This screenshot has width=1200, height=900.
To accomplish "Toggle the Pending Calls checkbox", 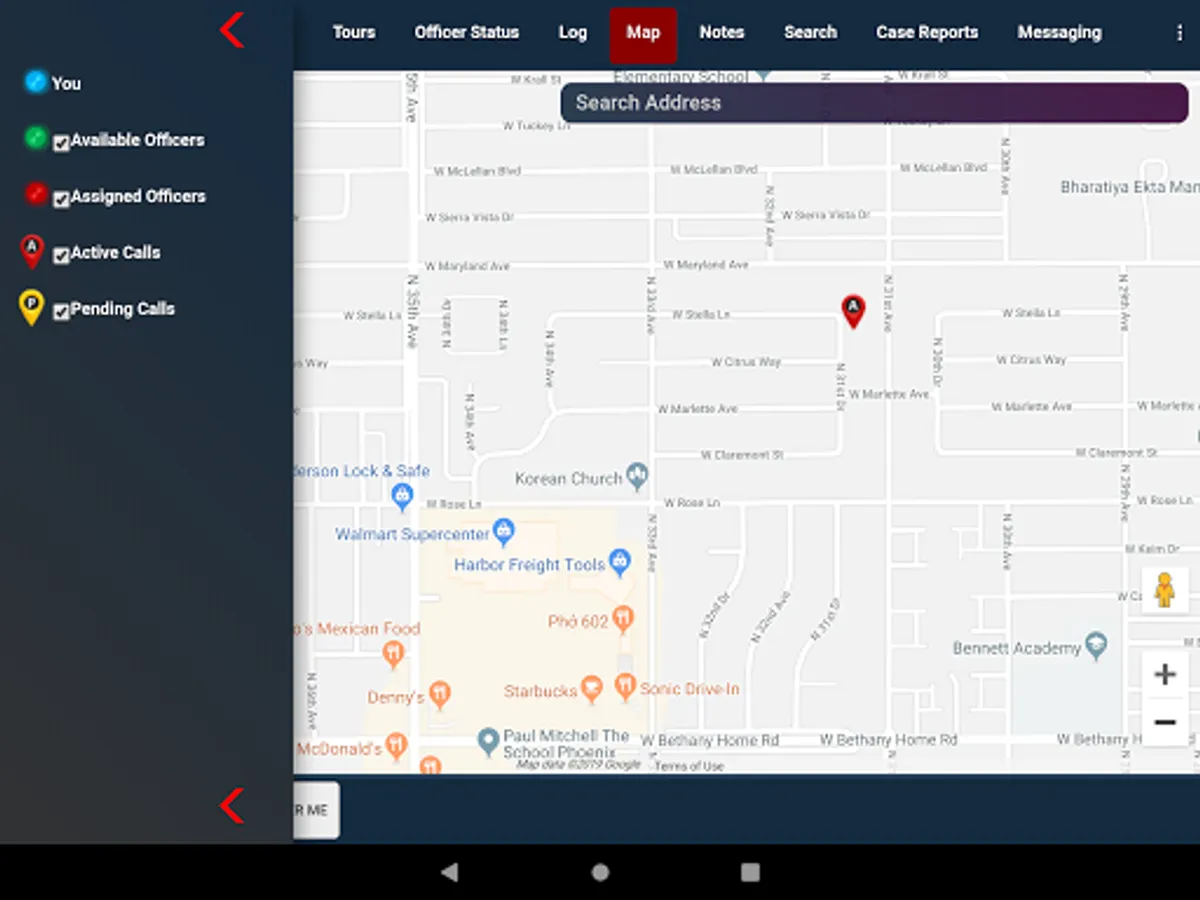I will point(61,312).
